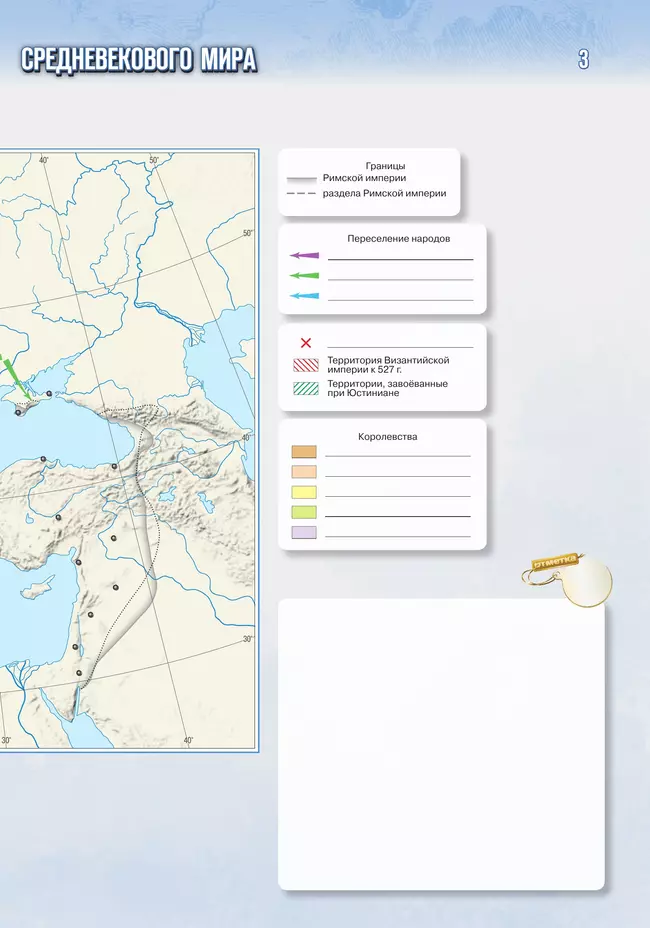The height and width of the screenshot is (928, 650).
Task: Click the purple migration arrow in the legend
Action: [304, 256]
